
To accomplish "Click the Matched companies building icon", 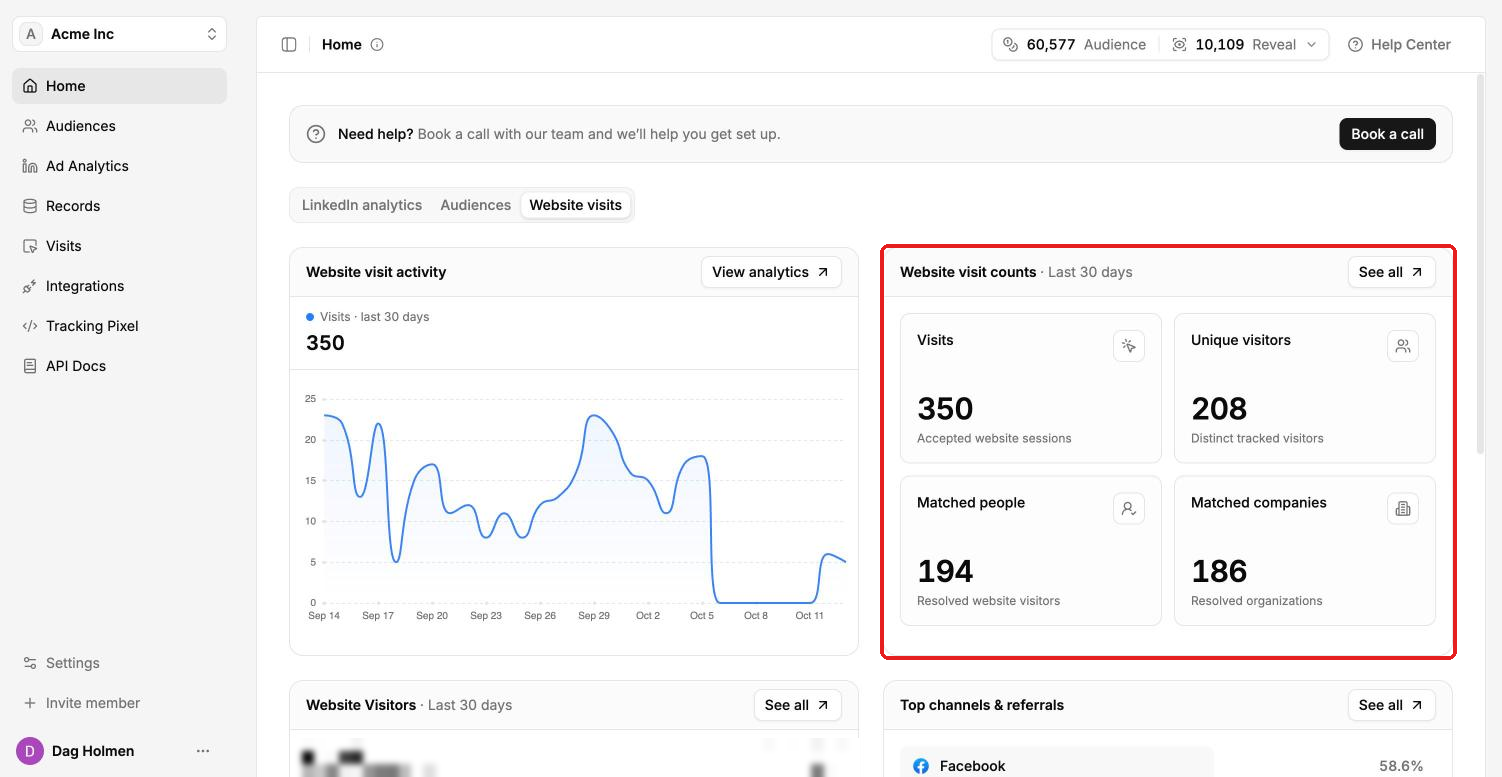I will (x=1403, y=509).
